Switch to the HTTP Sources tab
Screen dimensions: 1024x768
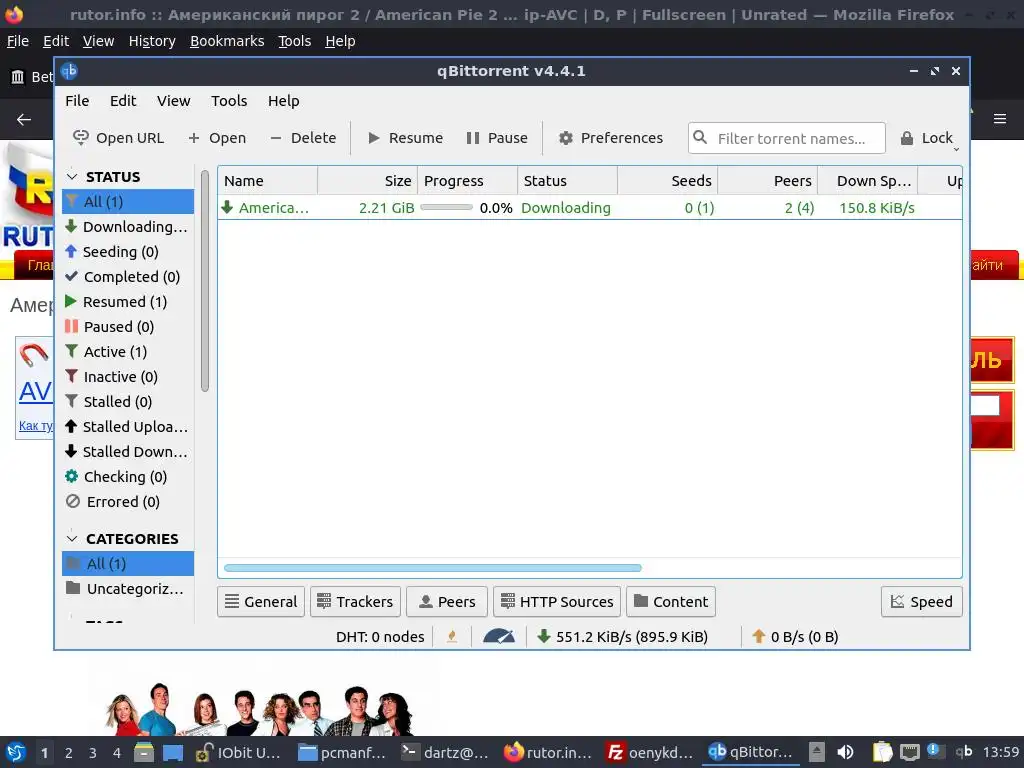pos(557,601)
